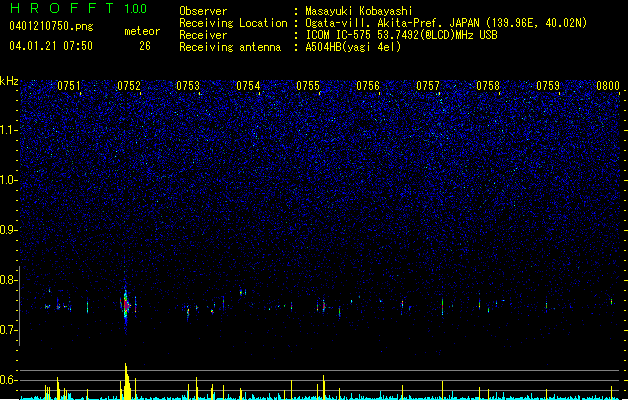Click the 'Observer' field label
This screenshot has height=400, width=629.
(203, 11)
